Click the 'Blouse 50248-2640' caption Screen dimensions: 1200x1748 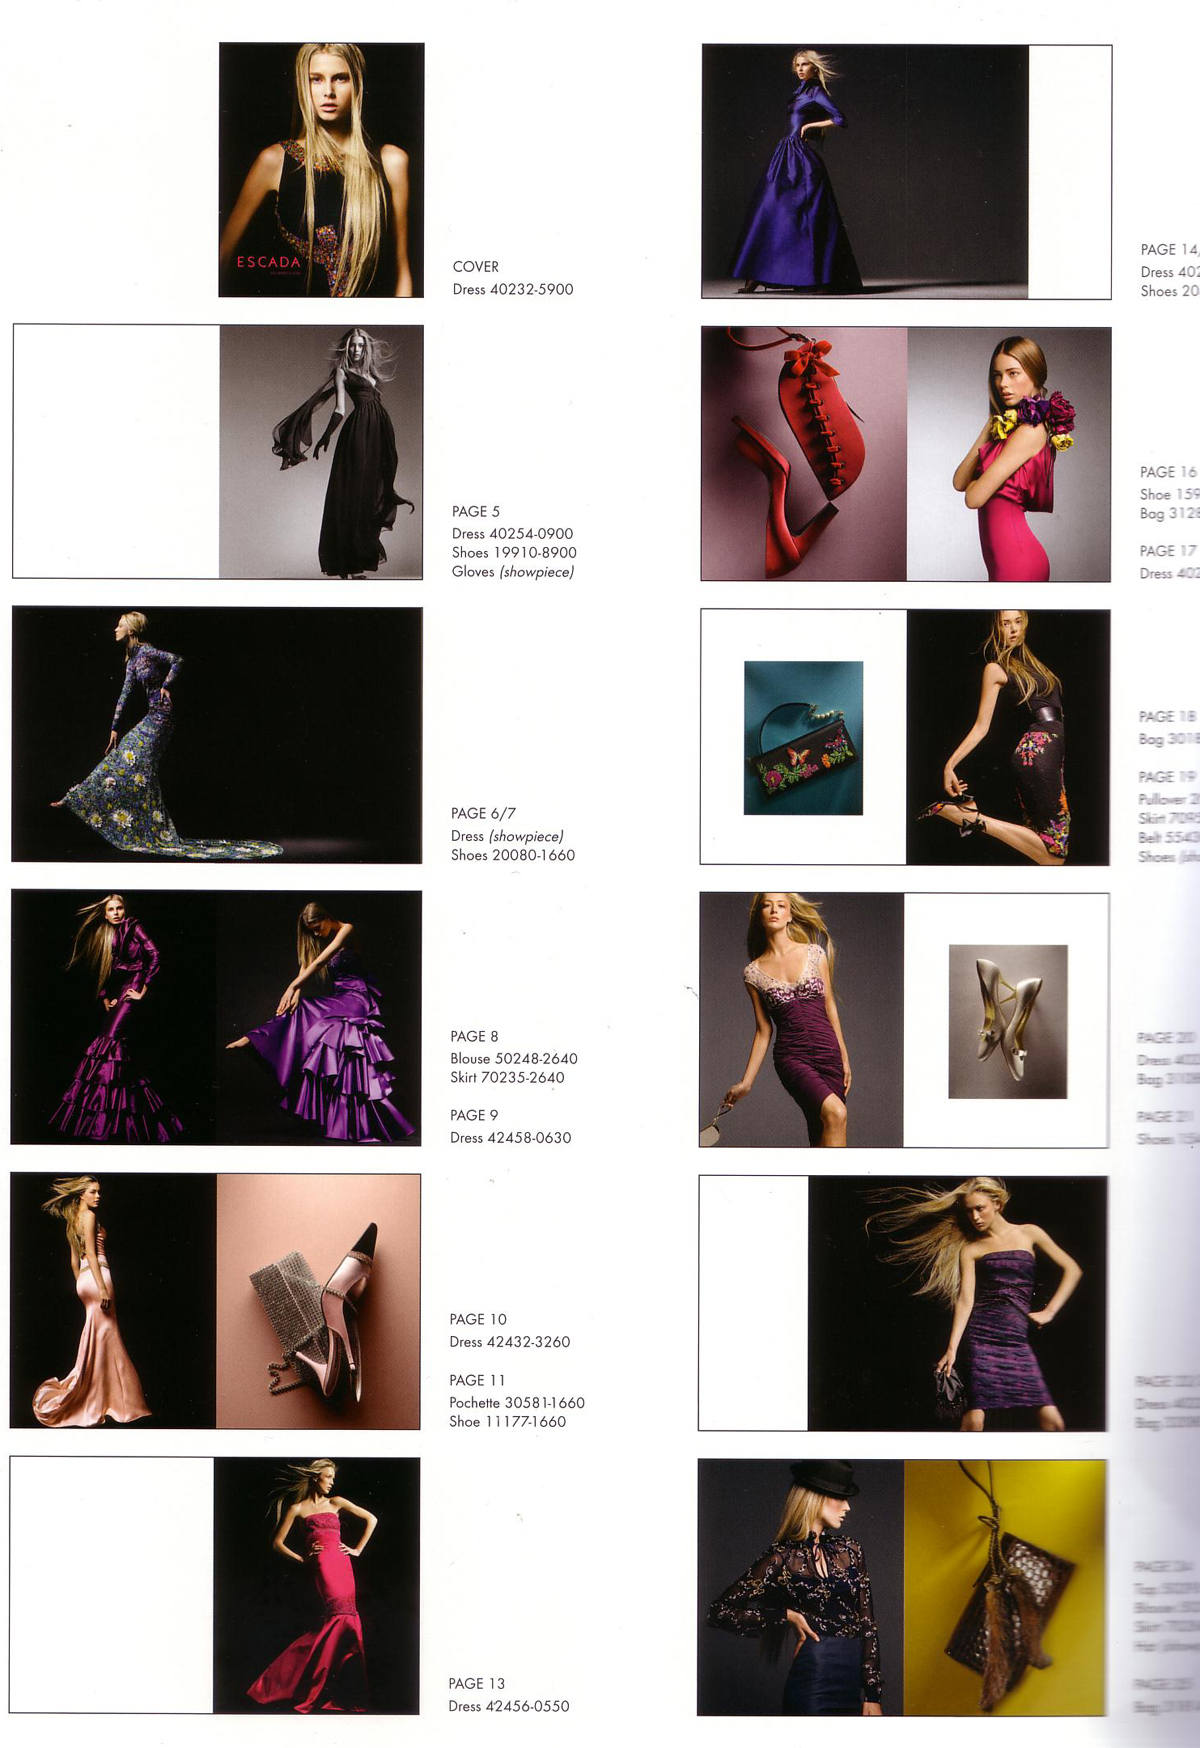coord(513,1058)
